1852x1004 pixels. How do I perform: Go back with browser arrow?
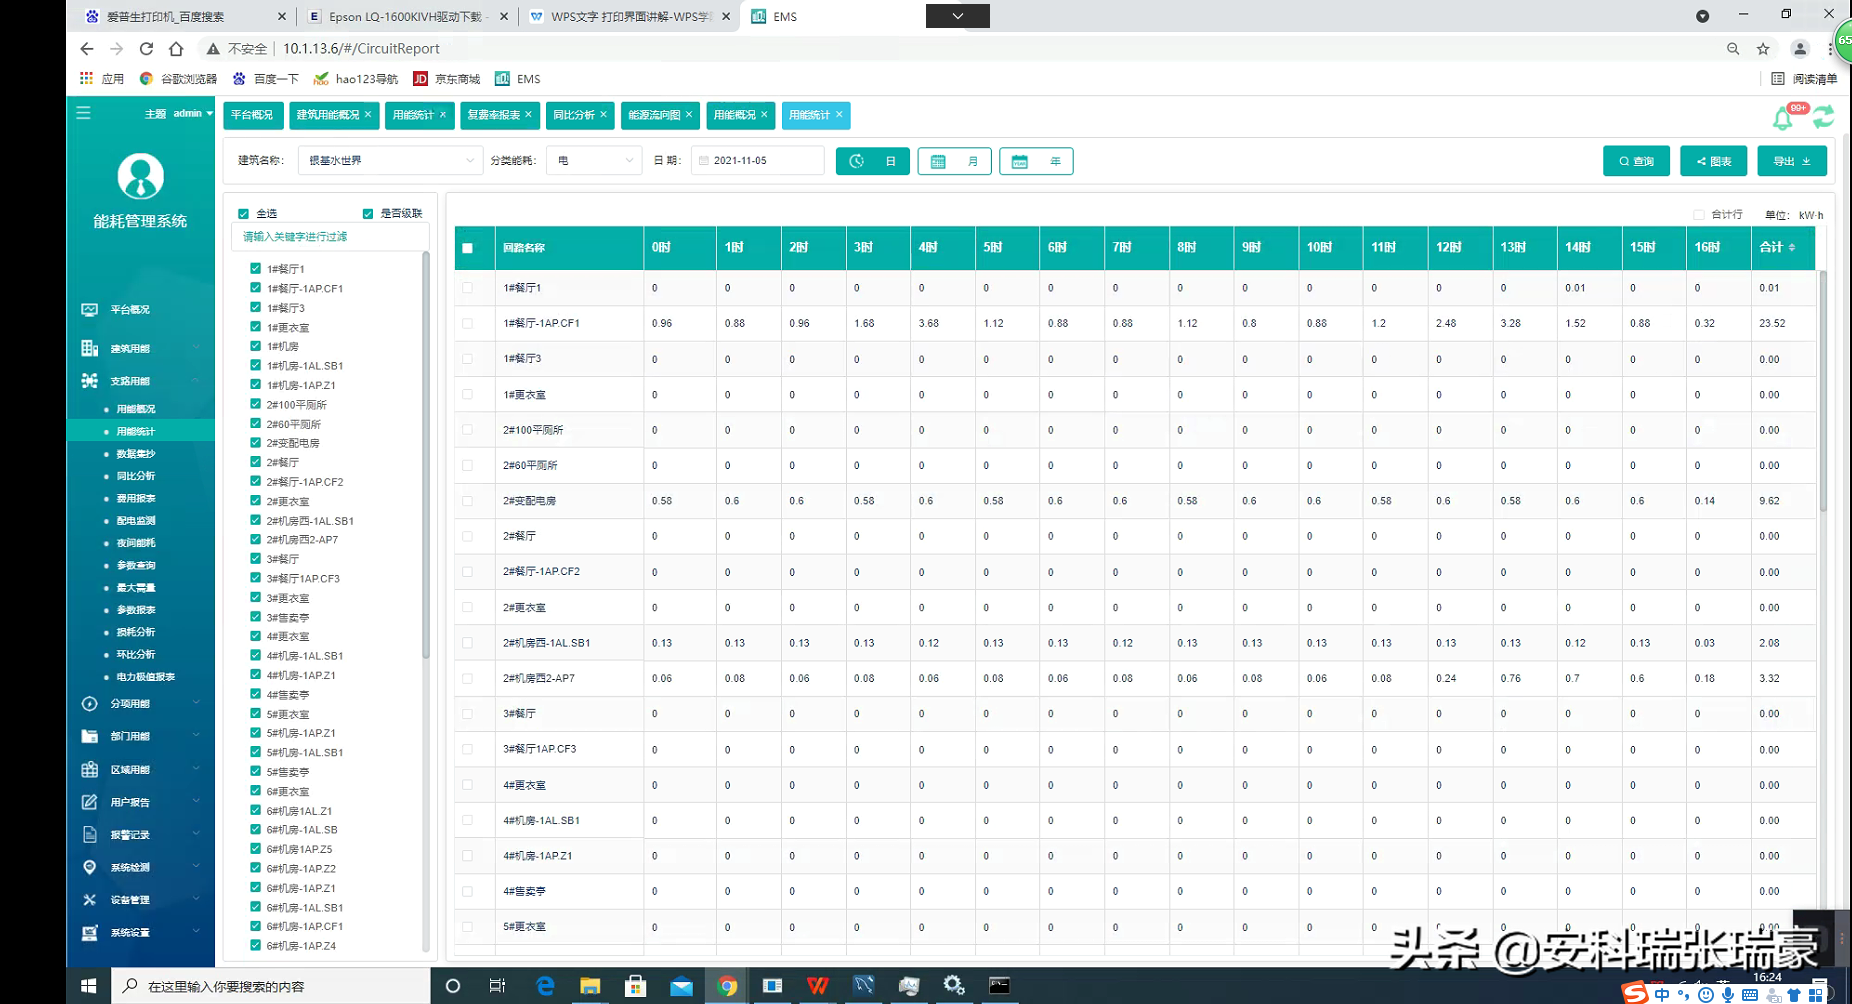pos(87,48)
